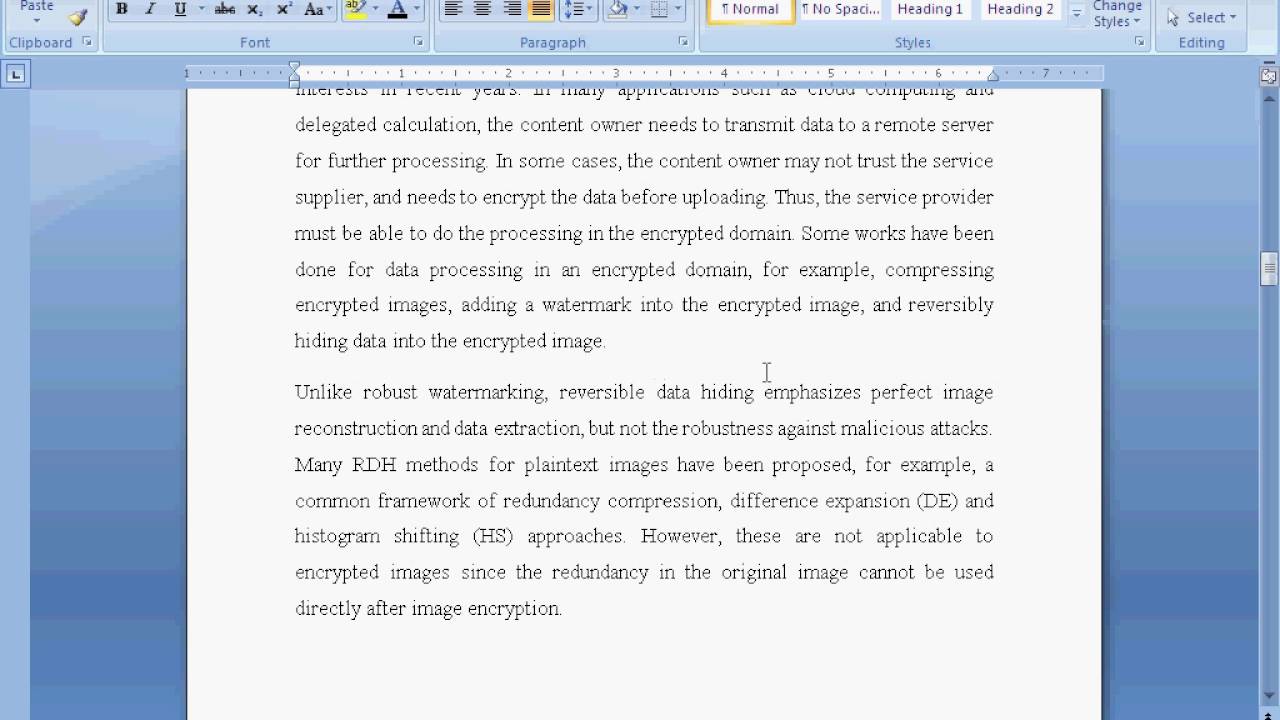The height and width of the screenshot is (720, 1280).
Task: Apply No Spacing style
Action: (841, 10)
